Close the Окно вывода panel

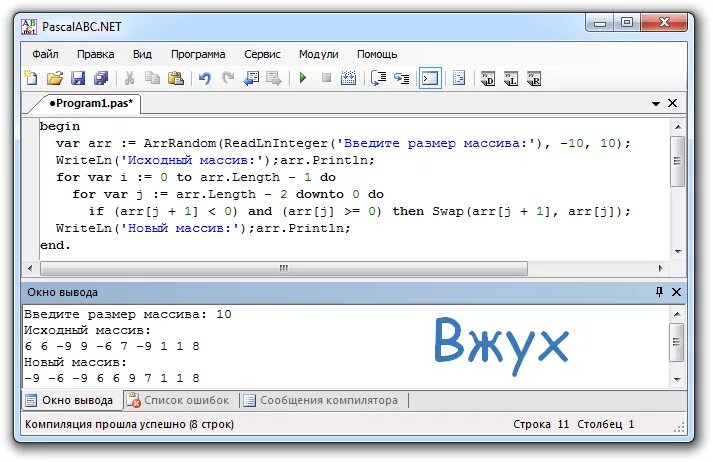pos(677,292)
